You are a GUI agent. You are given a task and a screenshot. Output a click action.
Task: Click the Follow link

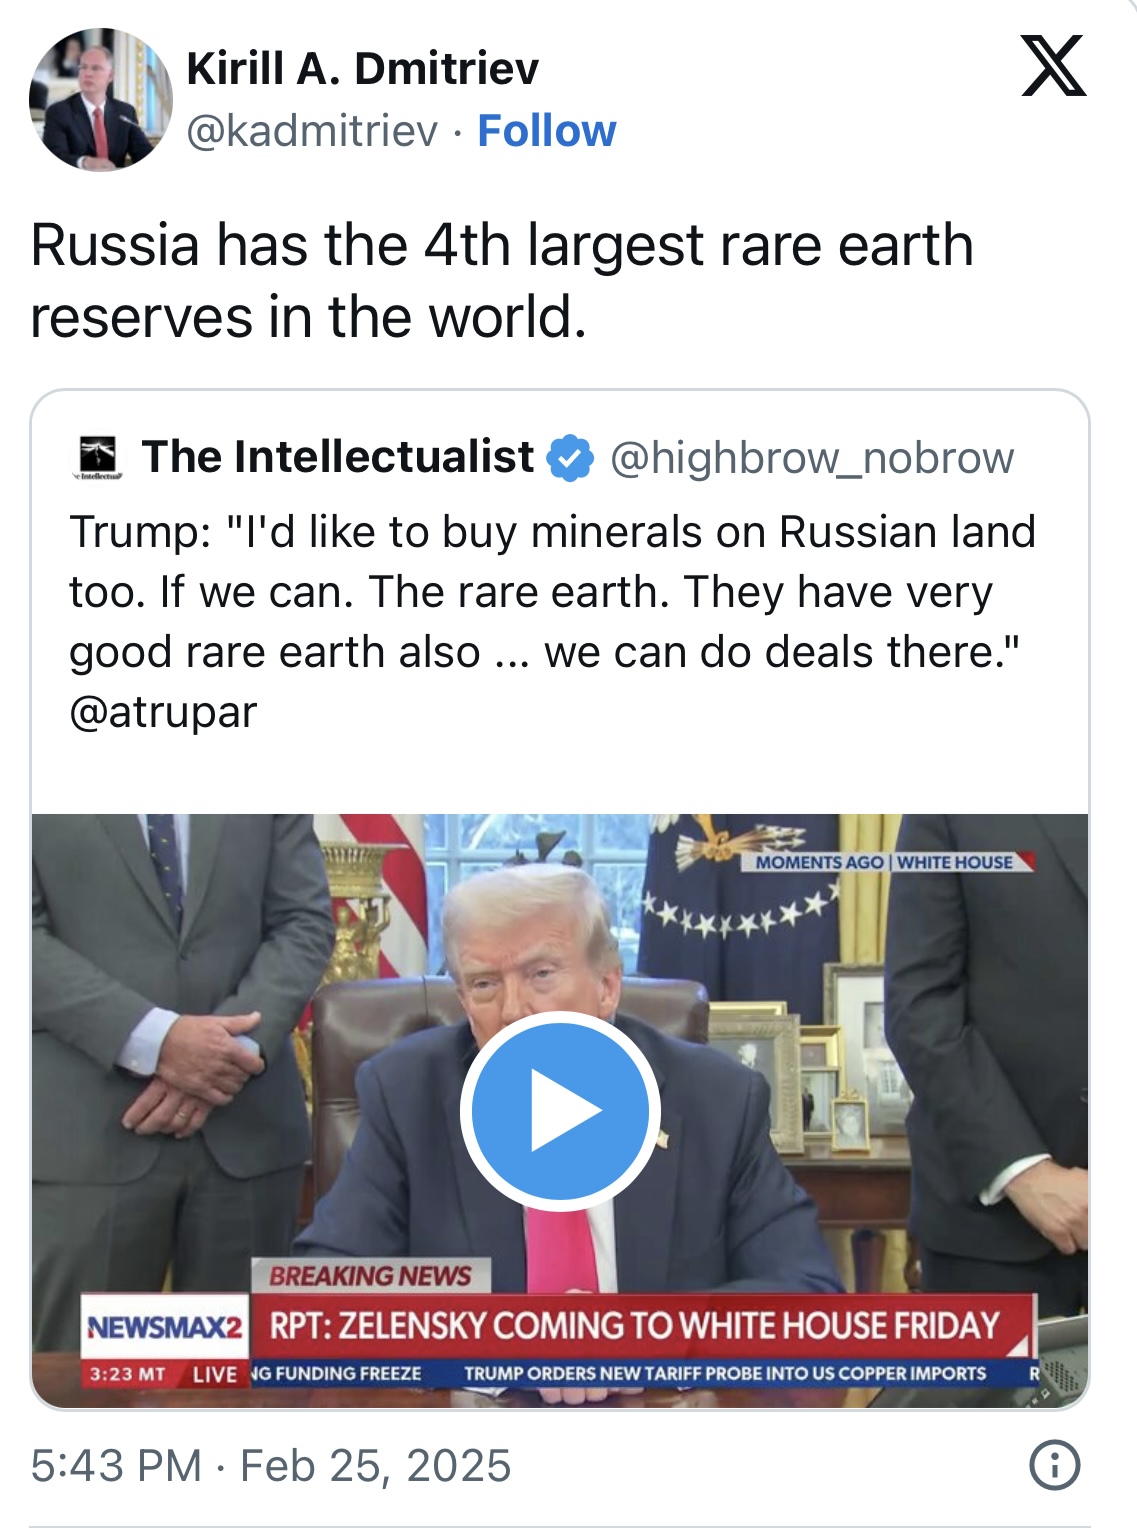[546, 131]
